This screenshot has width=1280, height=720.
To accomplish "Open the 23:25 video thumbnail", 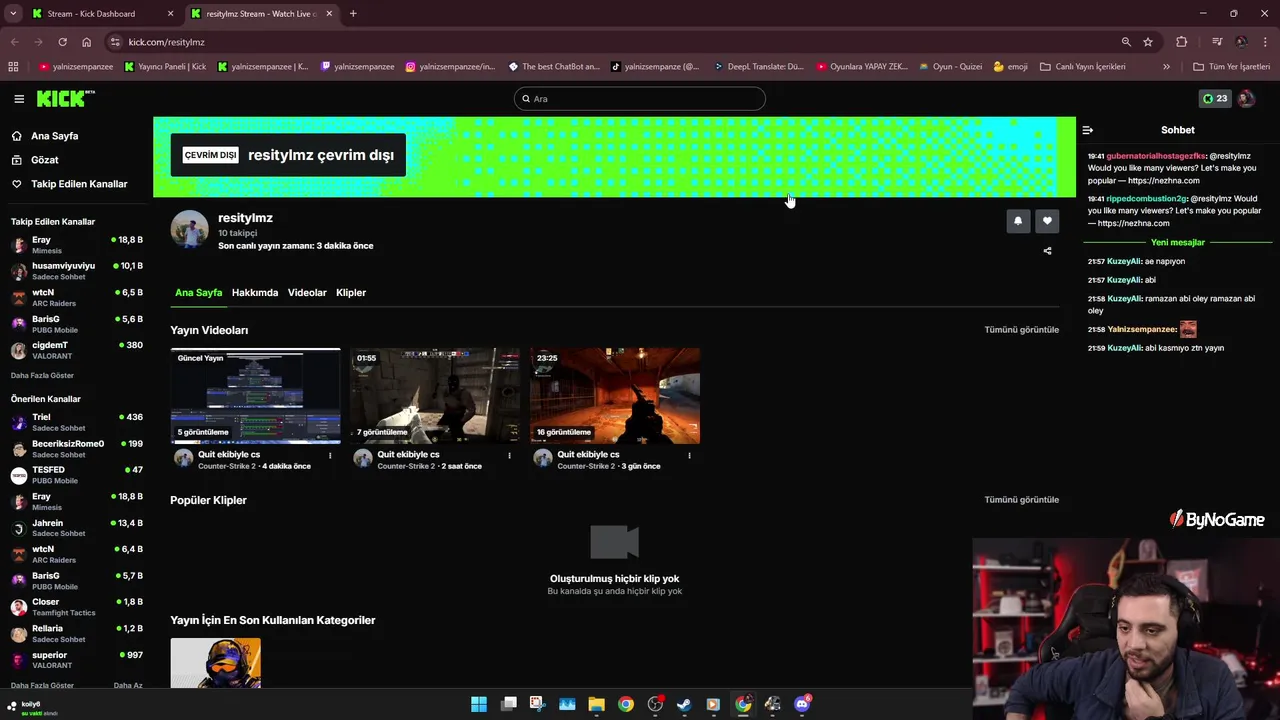I will (615, 396).
